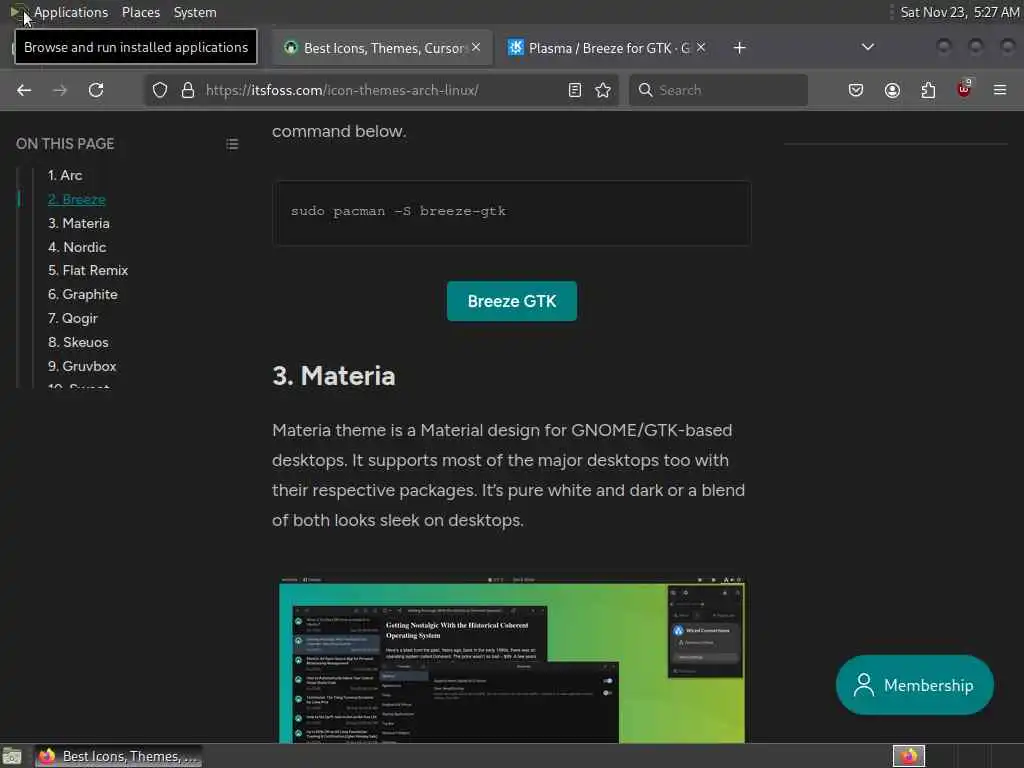Open the extensions puzzle icon
The height and width of the screenshot is (768, 1024).
point(928,90)
